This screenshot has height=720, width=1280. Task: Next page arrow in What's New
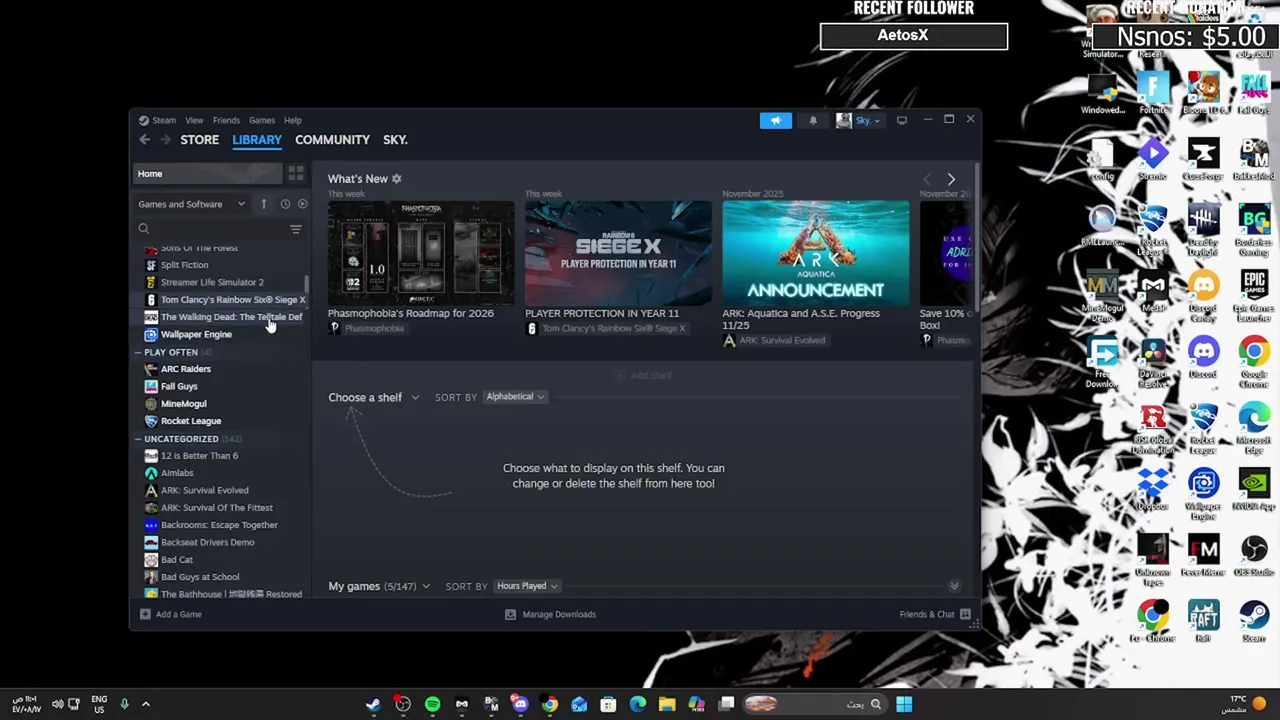[x=951, y=179]
